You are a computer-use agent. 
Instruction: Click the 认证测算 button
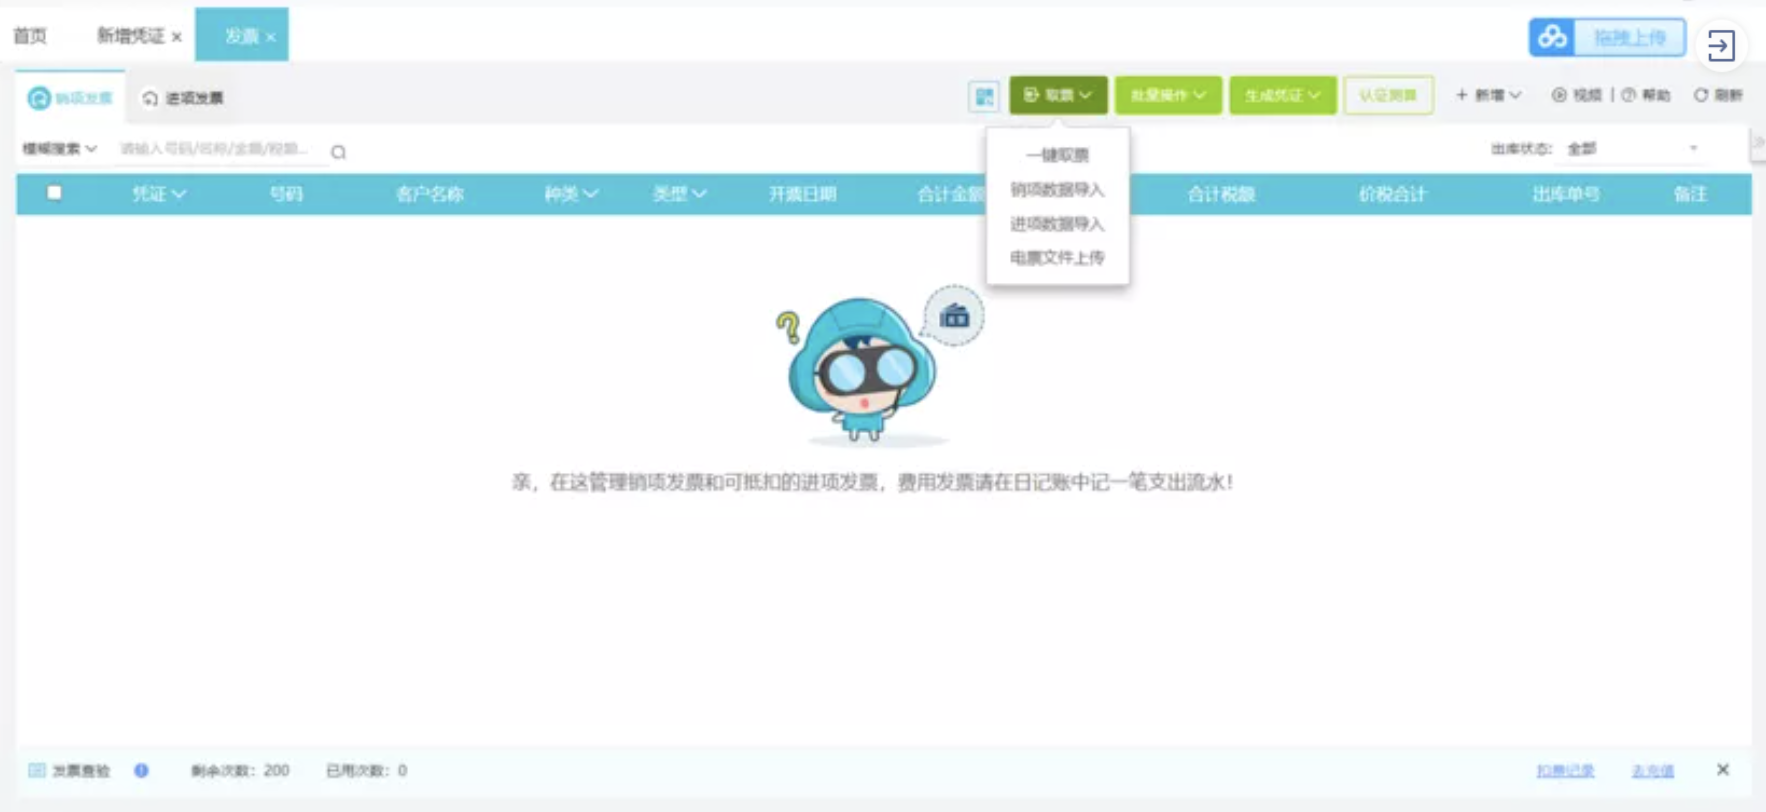[1388, 95]
